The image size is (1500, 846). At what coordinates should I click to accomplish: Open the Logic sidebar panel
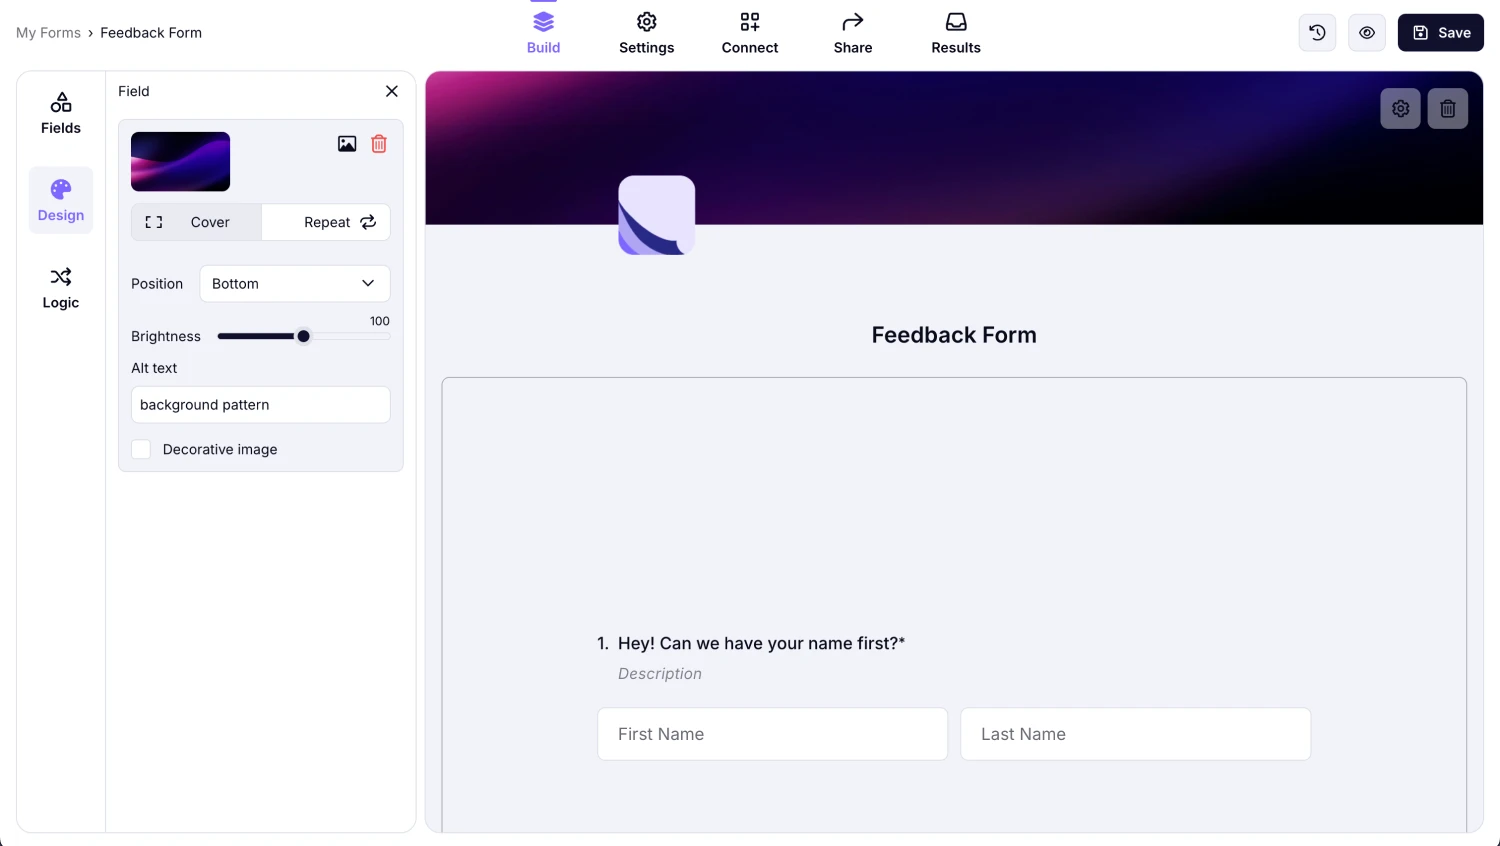point(61,288)
